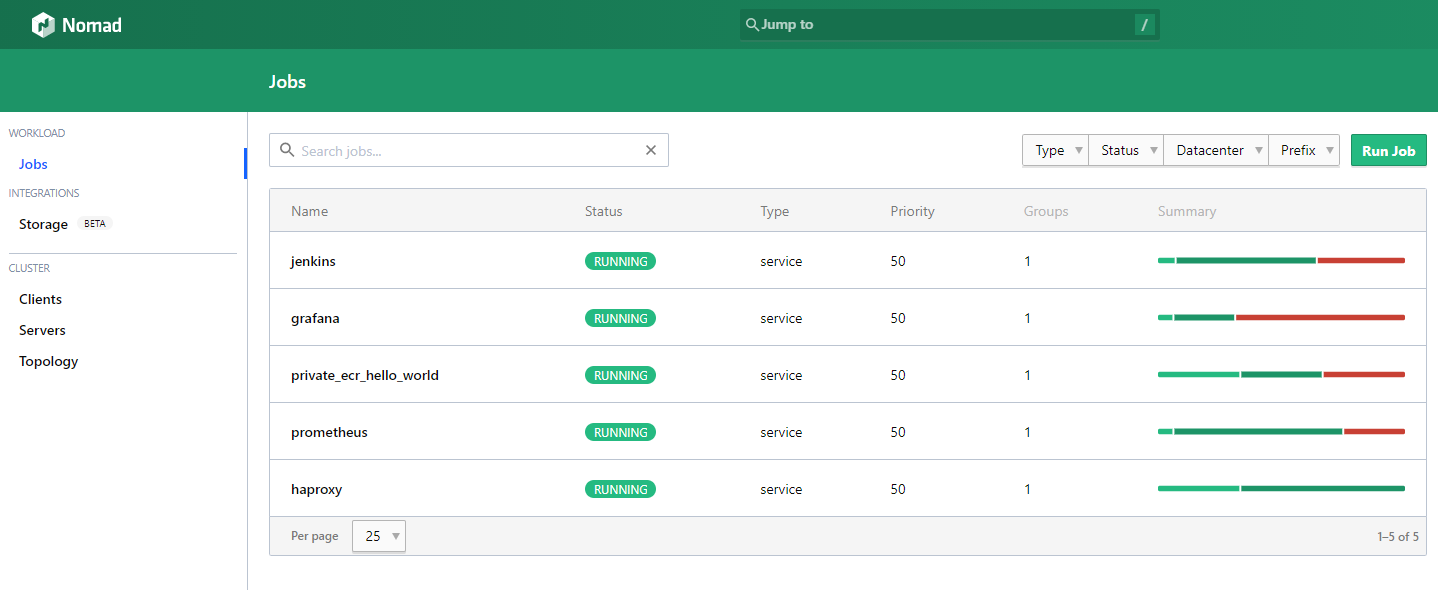Screen dimensions: 1438x590
Task: Click the Groups column header
Action: (x=1046, y=211)
